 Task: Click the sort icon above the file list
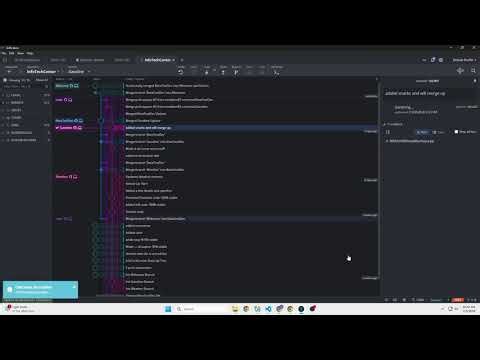click(388, 132)
